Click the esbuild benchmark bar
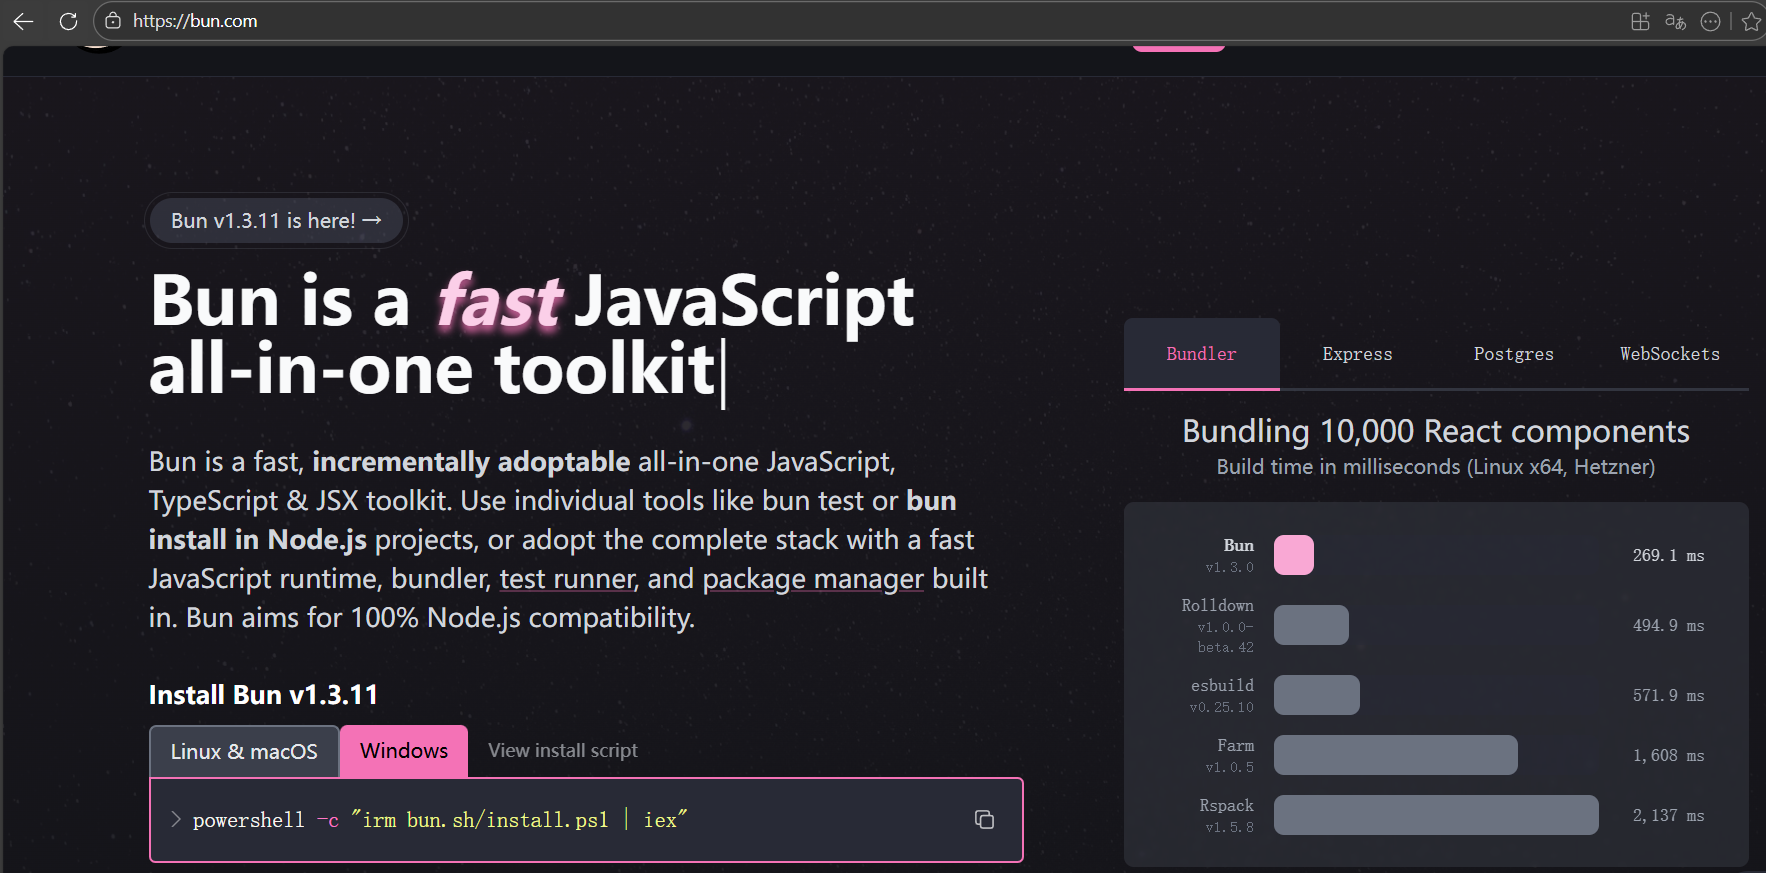This screenshot has width=1766, height=873. tap(1317, 695)
